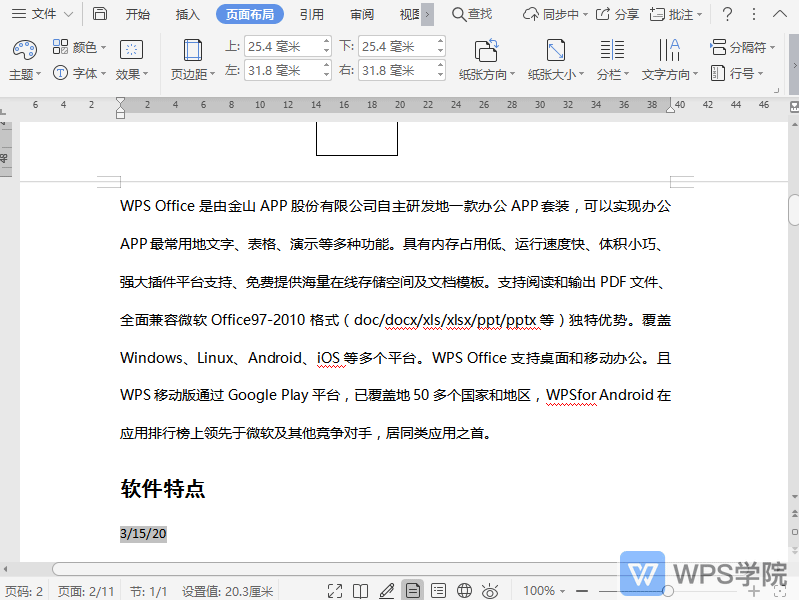Increase the 下 bottom margin value
The image size is (799, 600).
click(x=440, y=41)
